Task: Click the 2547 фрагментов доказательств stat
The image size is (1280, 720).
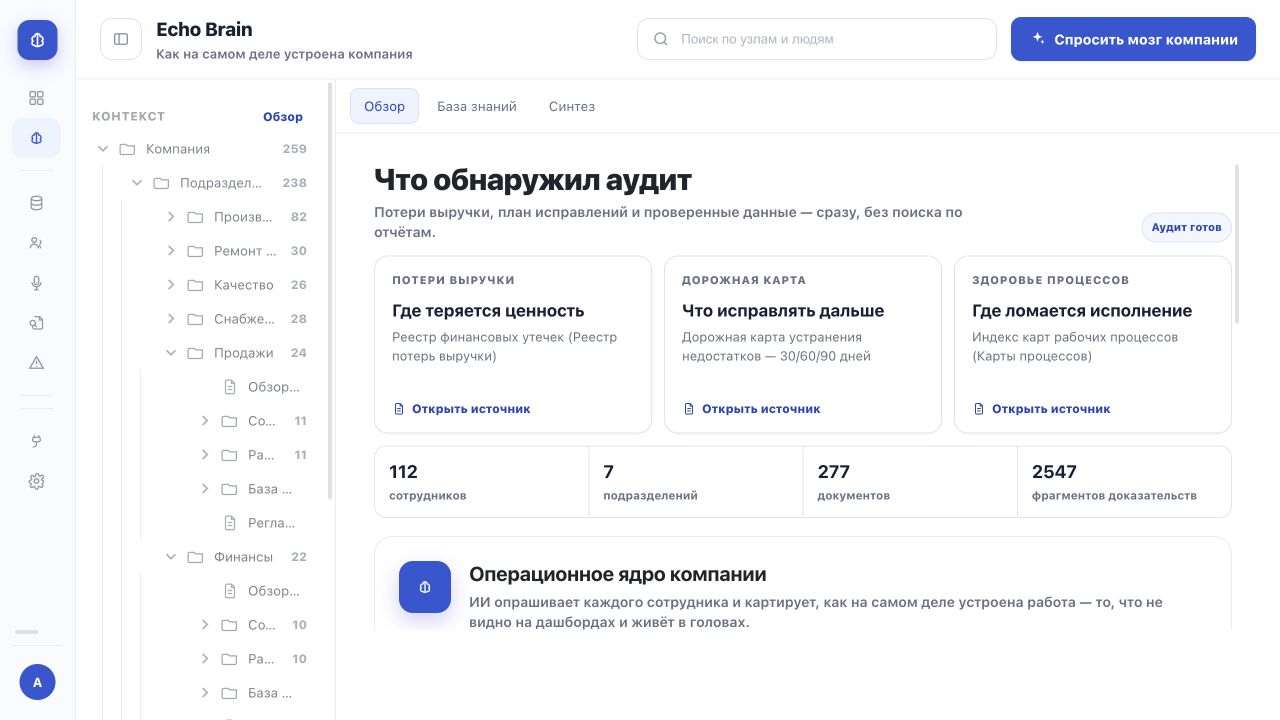Action: 1124,482
